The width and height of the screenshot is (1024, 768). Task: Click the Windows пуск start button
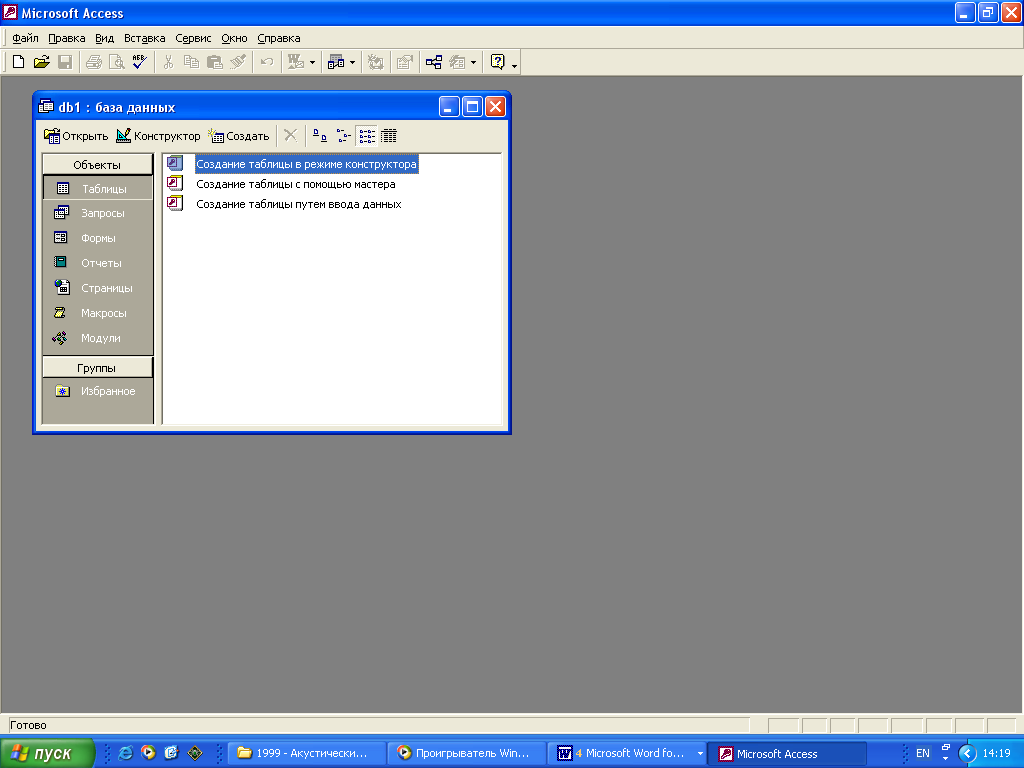pos(48,753)
